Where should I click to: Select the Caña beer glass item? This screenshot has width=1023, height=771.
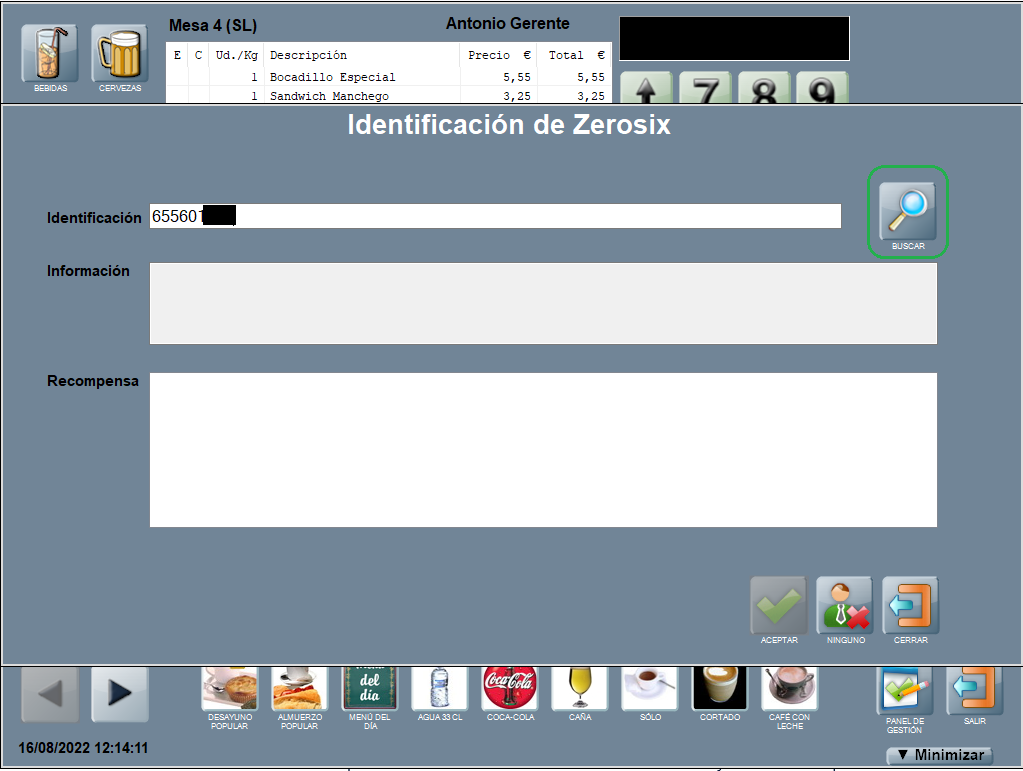coord(579,688)
